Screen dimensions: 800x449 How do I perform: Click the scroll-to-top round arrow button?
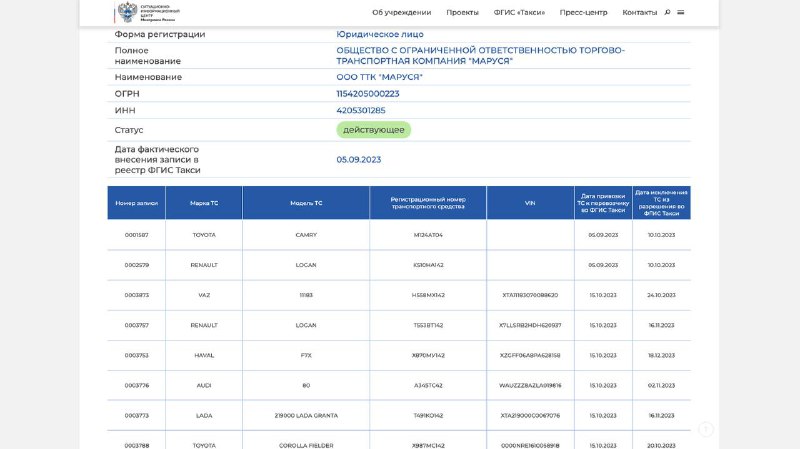click(706, 429)
